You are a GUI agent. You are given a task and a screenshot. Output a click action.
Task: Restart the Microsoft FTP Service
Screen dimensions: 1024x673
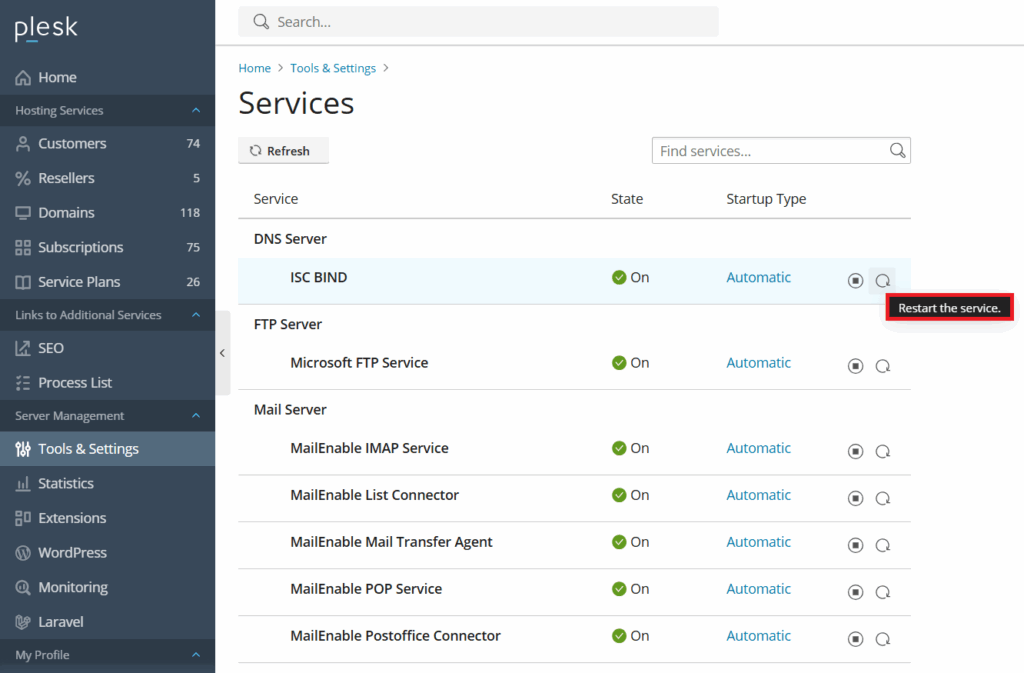pos(883,366)
